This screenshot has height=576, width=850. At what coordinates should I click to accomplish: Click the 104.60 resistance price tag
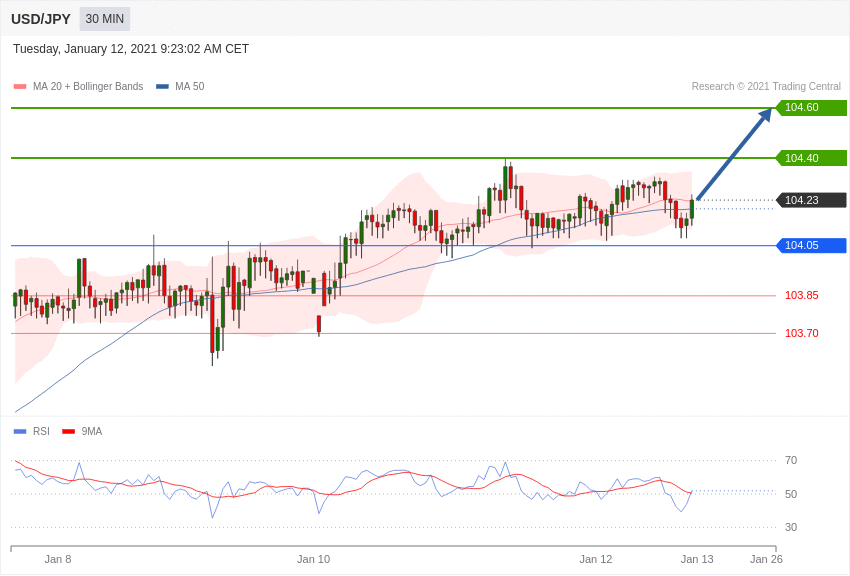811,107
